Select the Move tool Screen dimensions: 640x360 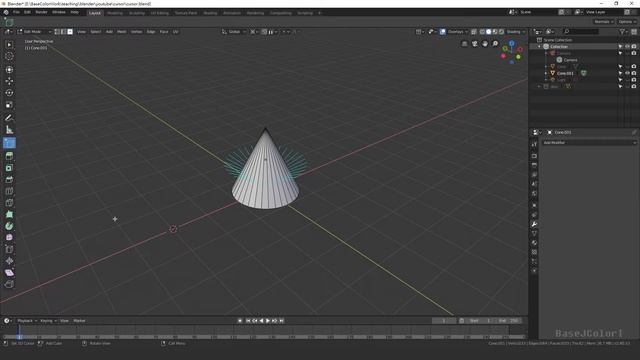9,81
